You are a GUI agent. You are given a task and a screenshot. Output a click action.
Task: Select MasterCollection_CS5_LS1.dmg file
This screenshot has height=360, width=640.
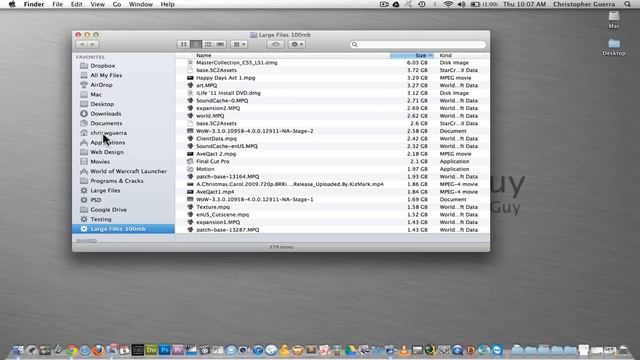pos(332,63)
